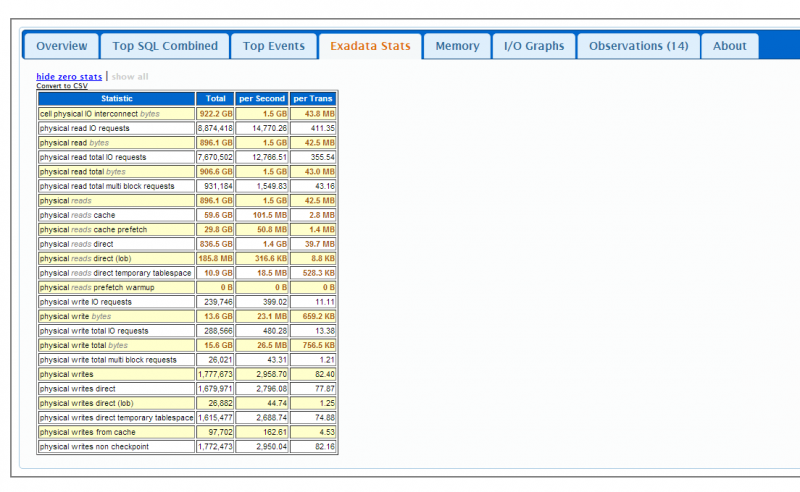This screenshot has height=492, width=800.
Task: Click the 13.6 GB total value
Action: [218, 316]
